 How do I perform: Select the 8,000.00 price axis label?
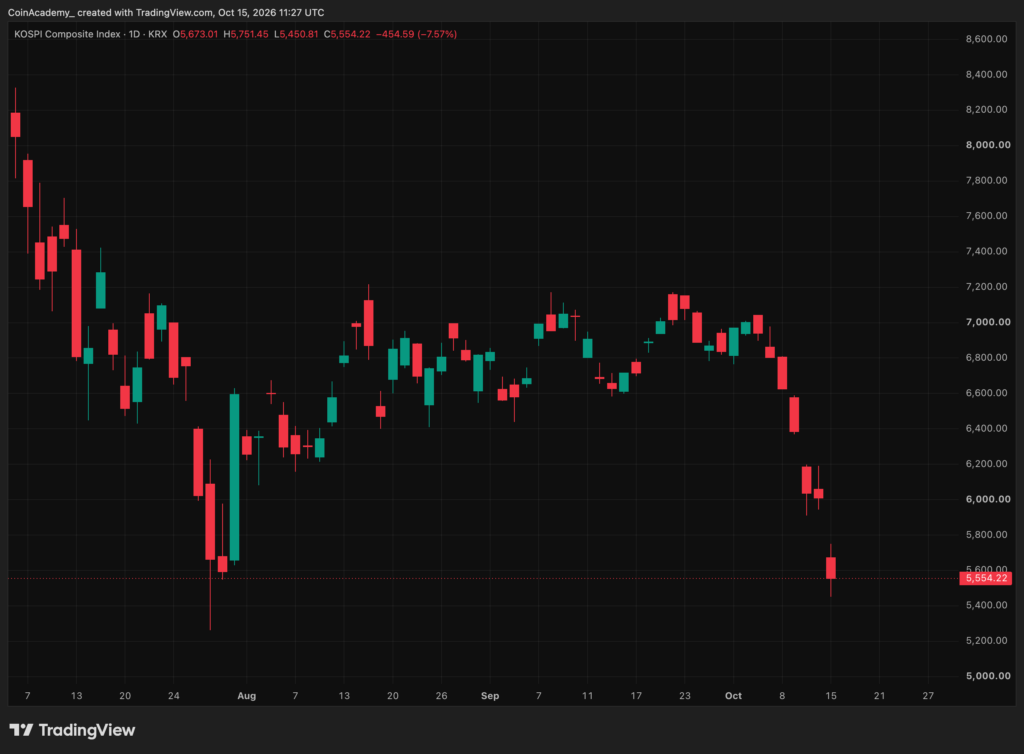987,145
